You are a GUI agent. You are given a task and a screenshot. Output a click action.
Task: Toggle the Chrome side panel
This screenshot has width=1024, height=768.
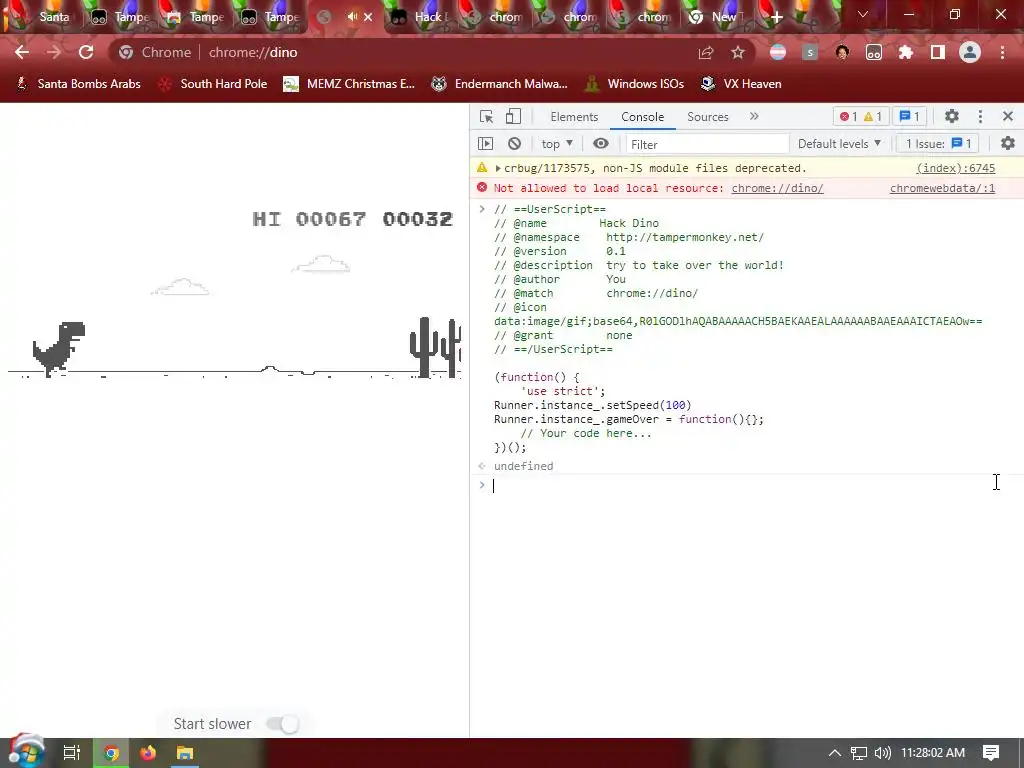point(938,52)
